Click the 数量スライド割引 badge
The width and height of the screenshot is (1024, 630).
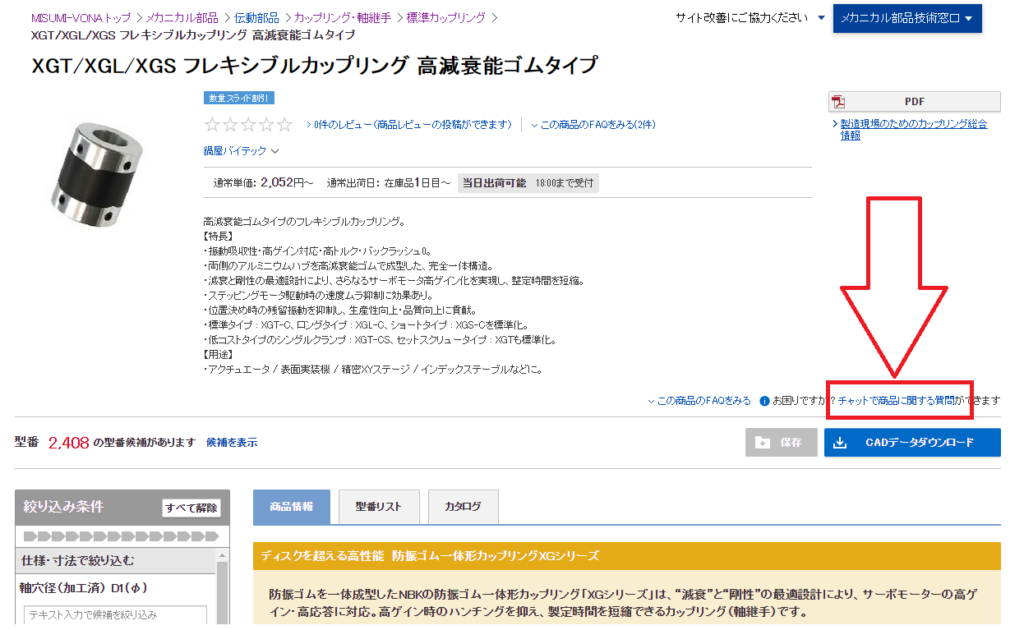tap(239, 98)
